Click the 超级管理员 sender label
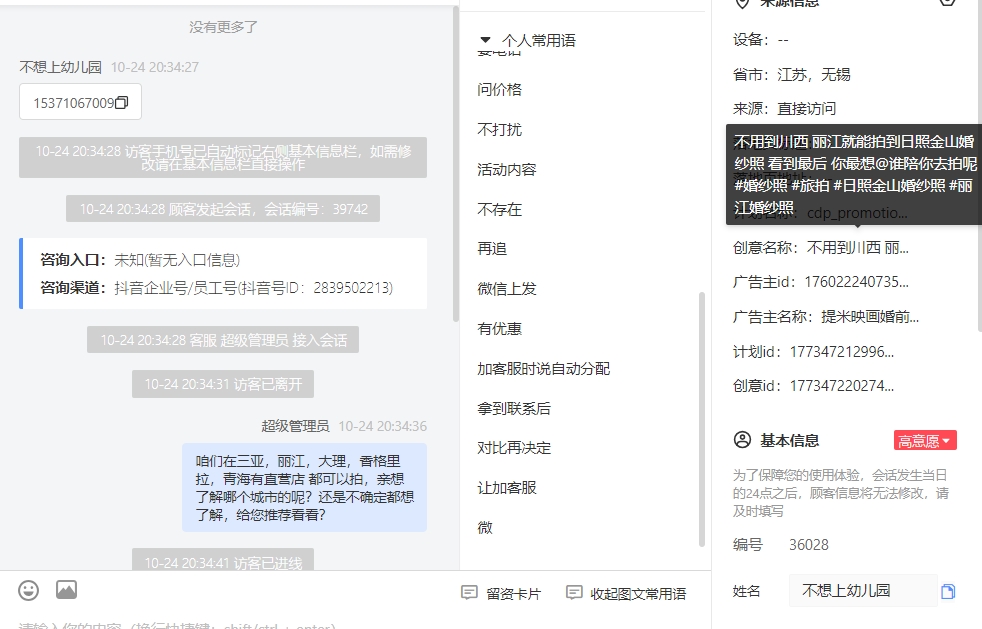The width and height of the screenshot is (982, 629). [295, 426]
